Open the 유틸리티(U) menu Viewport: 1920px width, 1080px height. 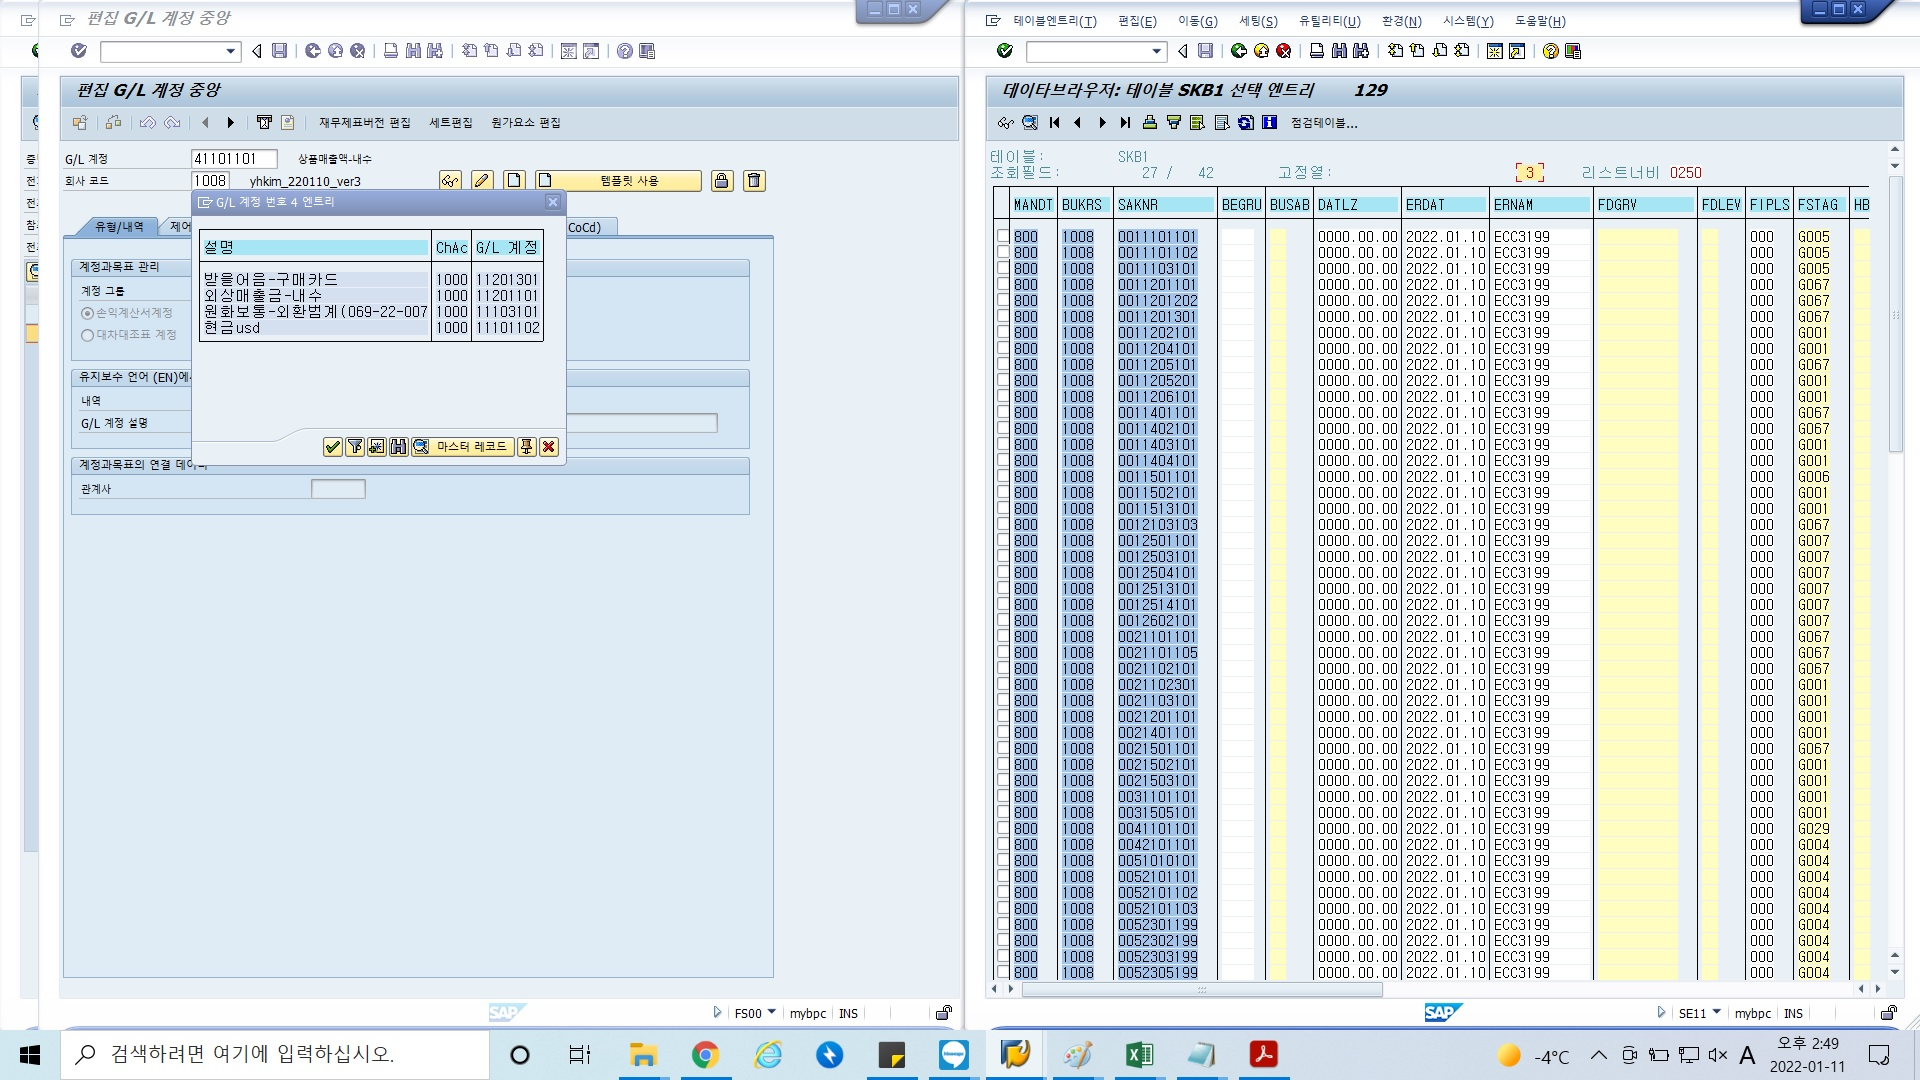click(1329, 21)
